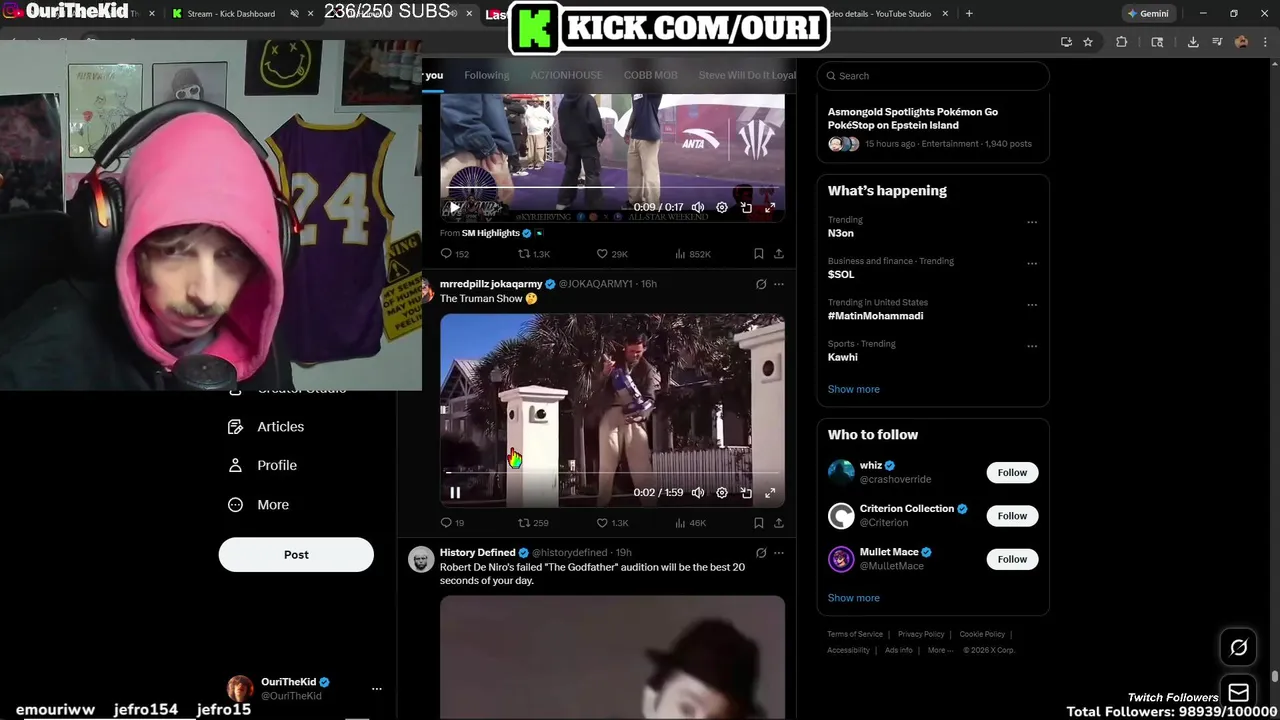
Task: Open SM Highlights source link
Action: coord(490,233)
